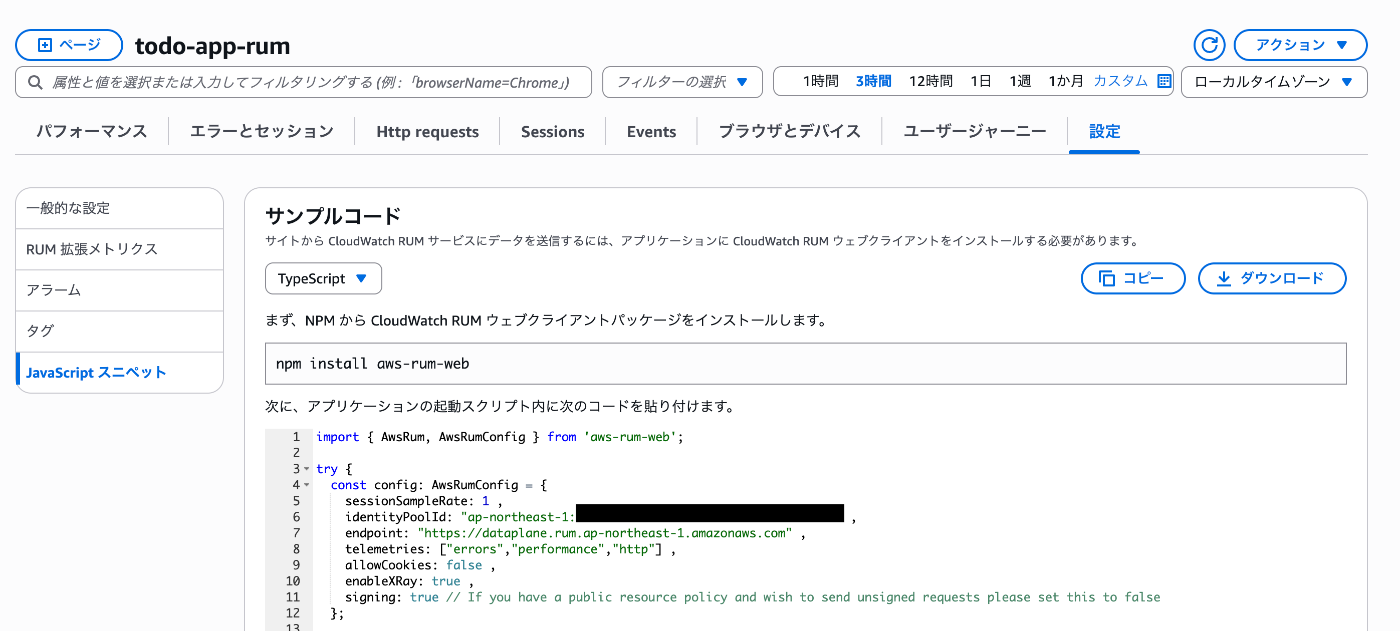1400x631 pixels.
Task: Select the 3時間 time range
Action: [x=873, y=81]
